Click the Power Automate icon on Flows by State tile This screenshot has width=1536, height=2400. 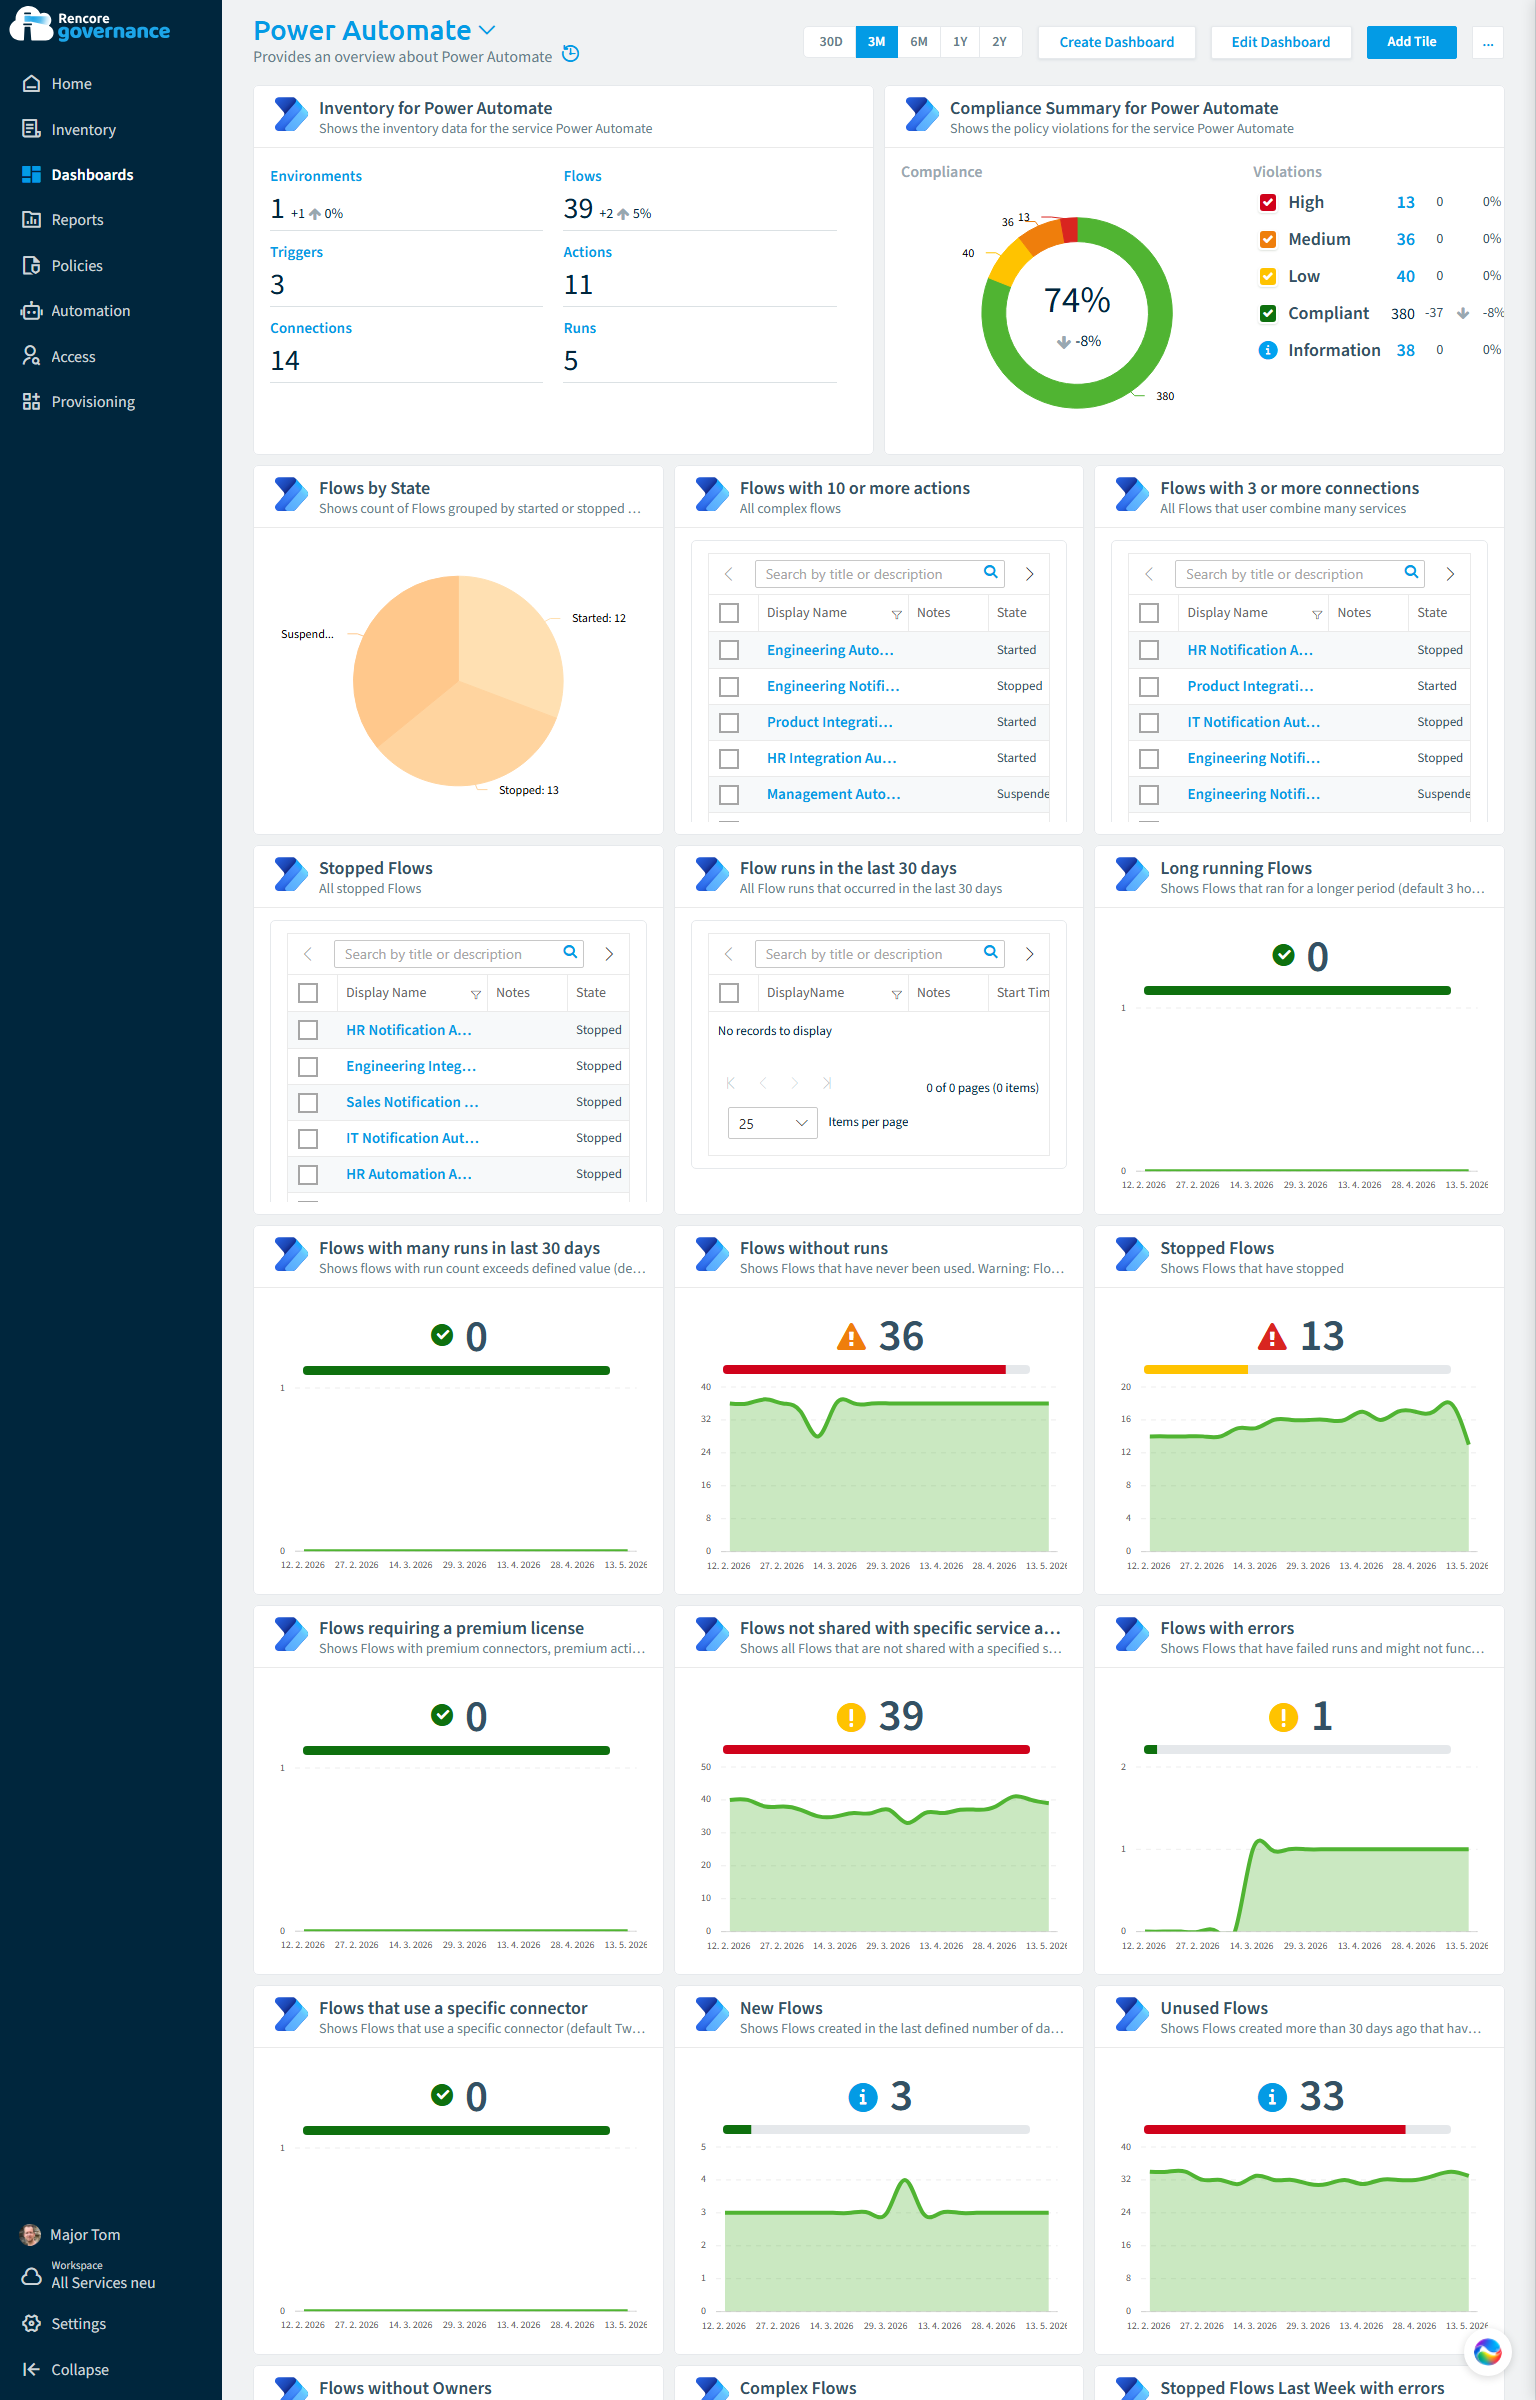click(x=291, y=494)
